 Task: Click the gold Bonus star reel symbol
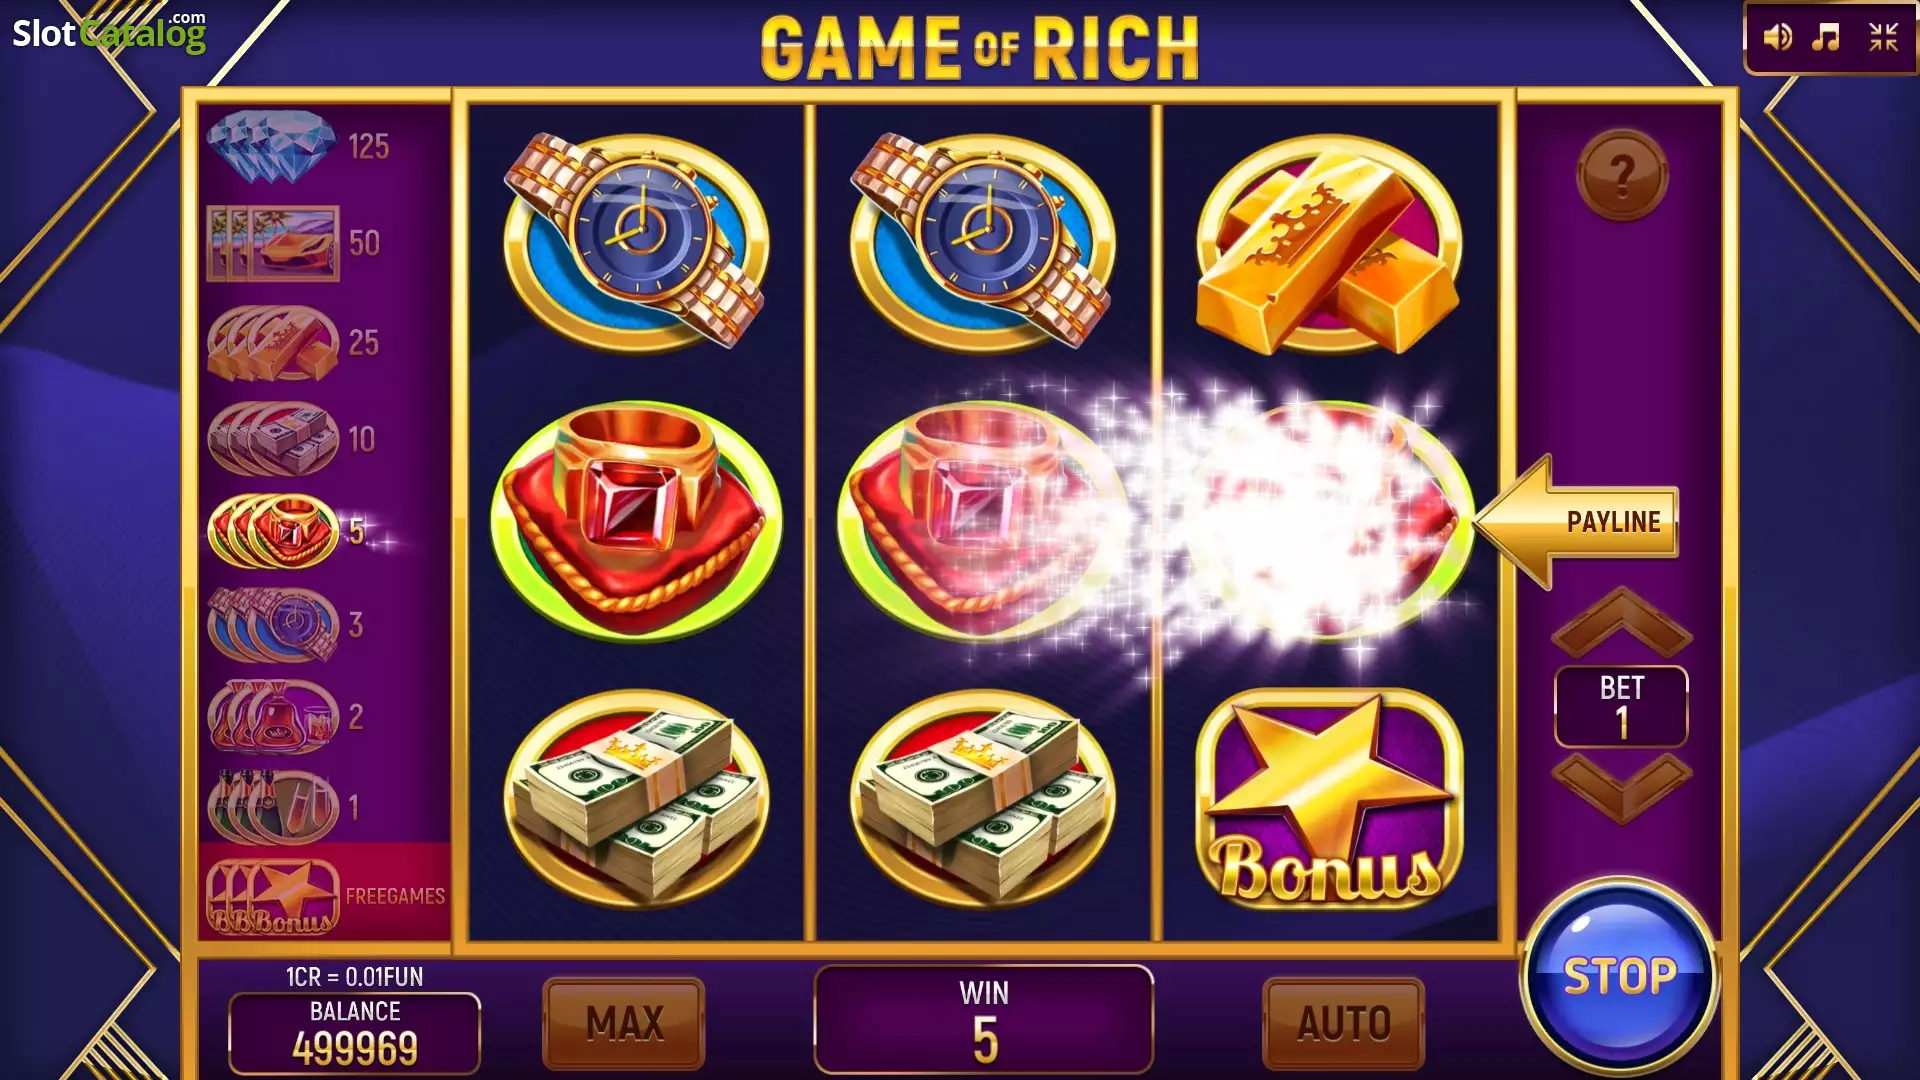coord(1329,800)
